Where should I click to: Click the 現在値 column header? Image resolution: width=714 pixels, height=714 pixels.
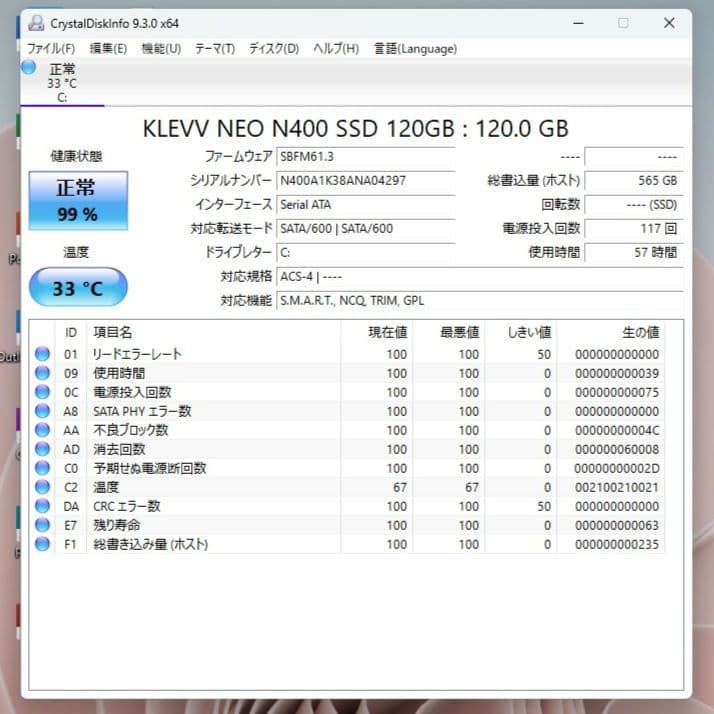pyautogui.click(x=377, y=332)
